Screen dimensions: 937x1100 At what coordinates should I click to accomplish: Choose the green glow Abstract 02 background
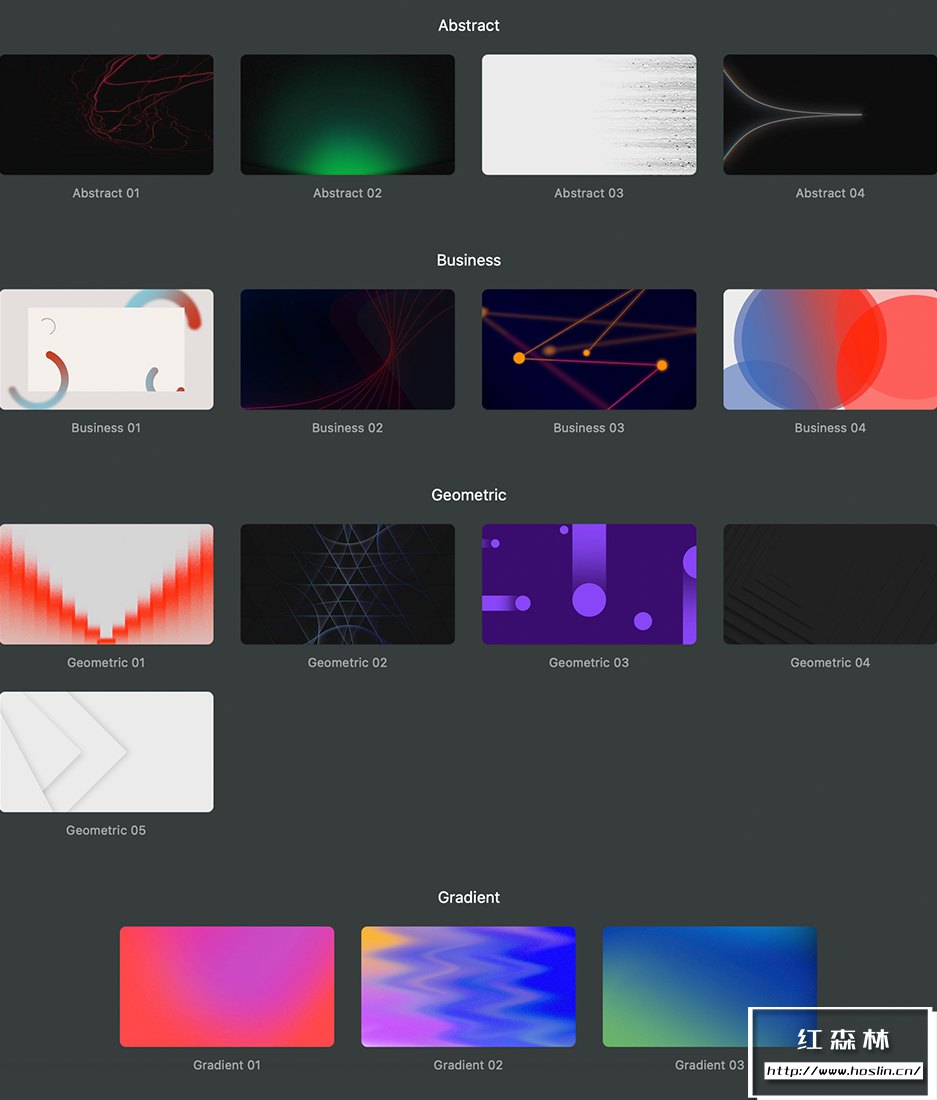[347, 115]
